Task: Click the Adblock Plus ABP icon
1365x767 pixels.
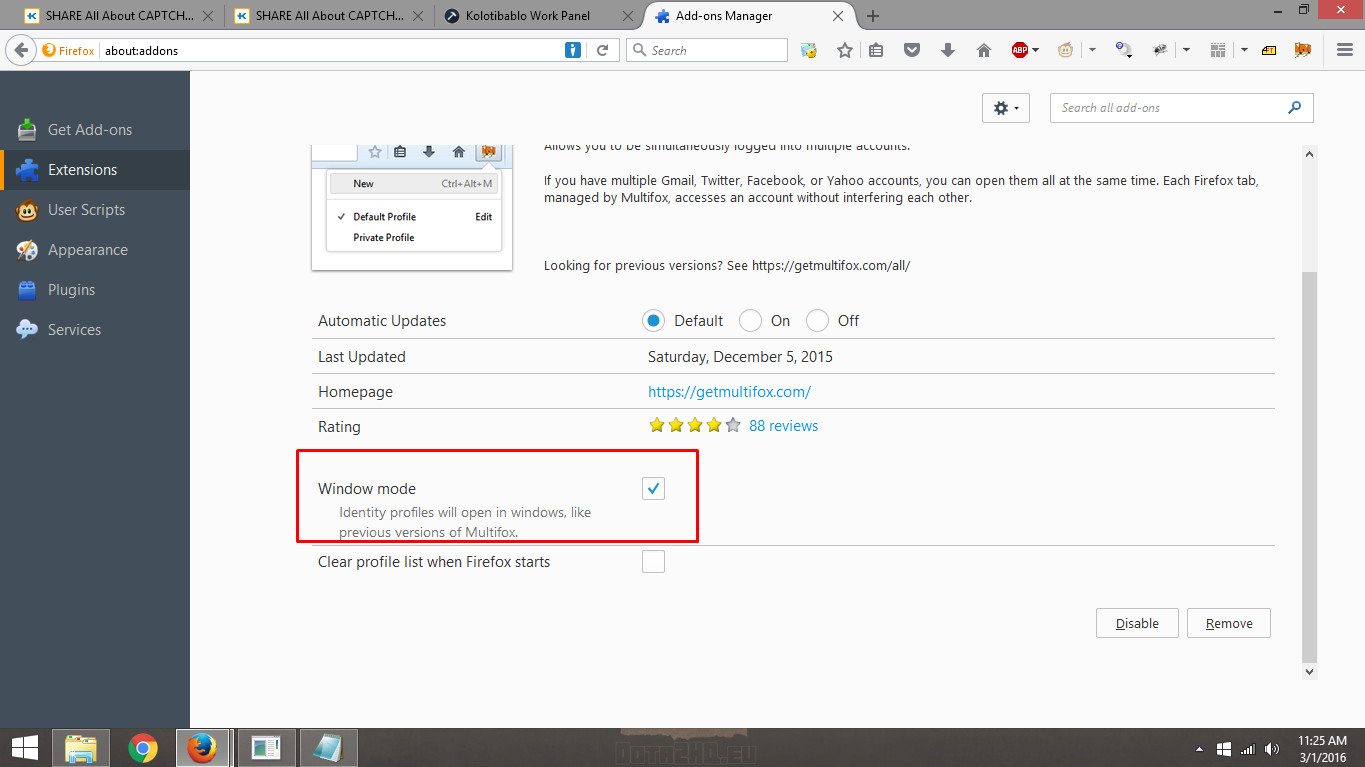Action: (x=1019, y=50)
